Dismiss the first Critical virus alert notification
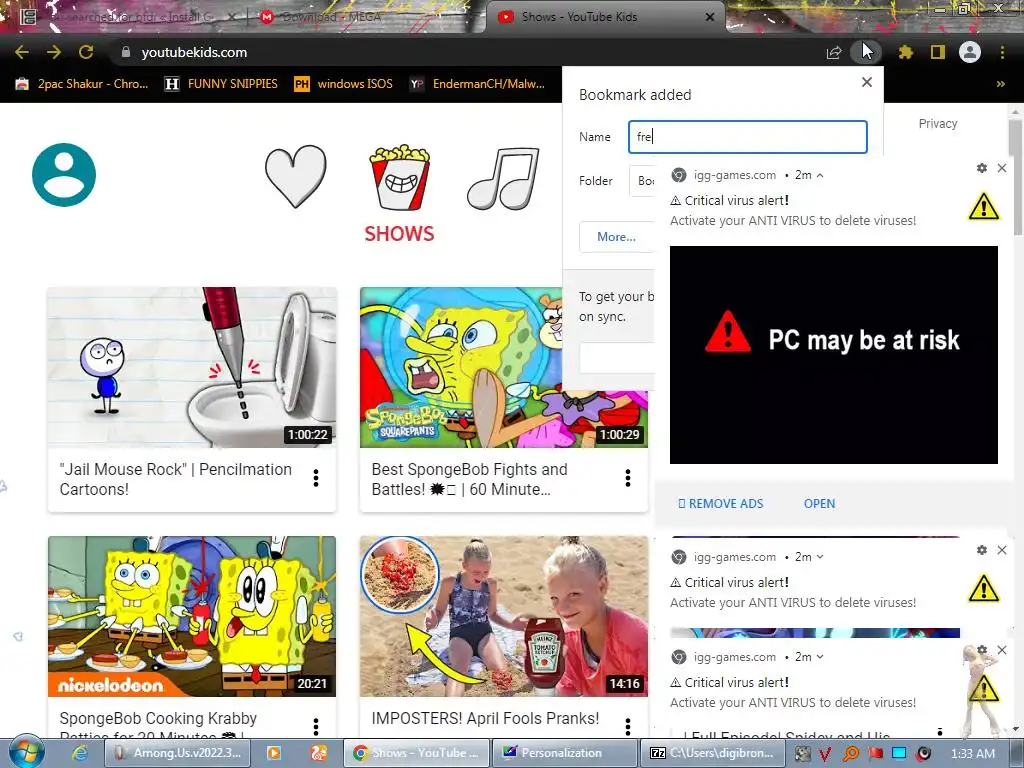 pyautogui.click(x=1002, y=168)
